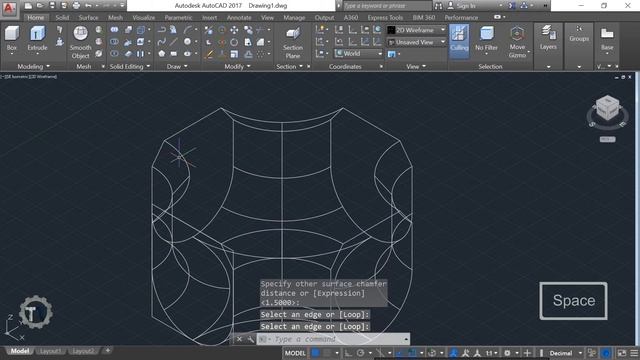Select the Spline tool in Draw panel
This screenshot has height=360, width=640.
[x=162, y=42]
